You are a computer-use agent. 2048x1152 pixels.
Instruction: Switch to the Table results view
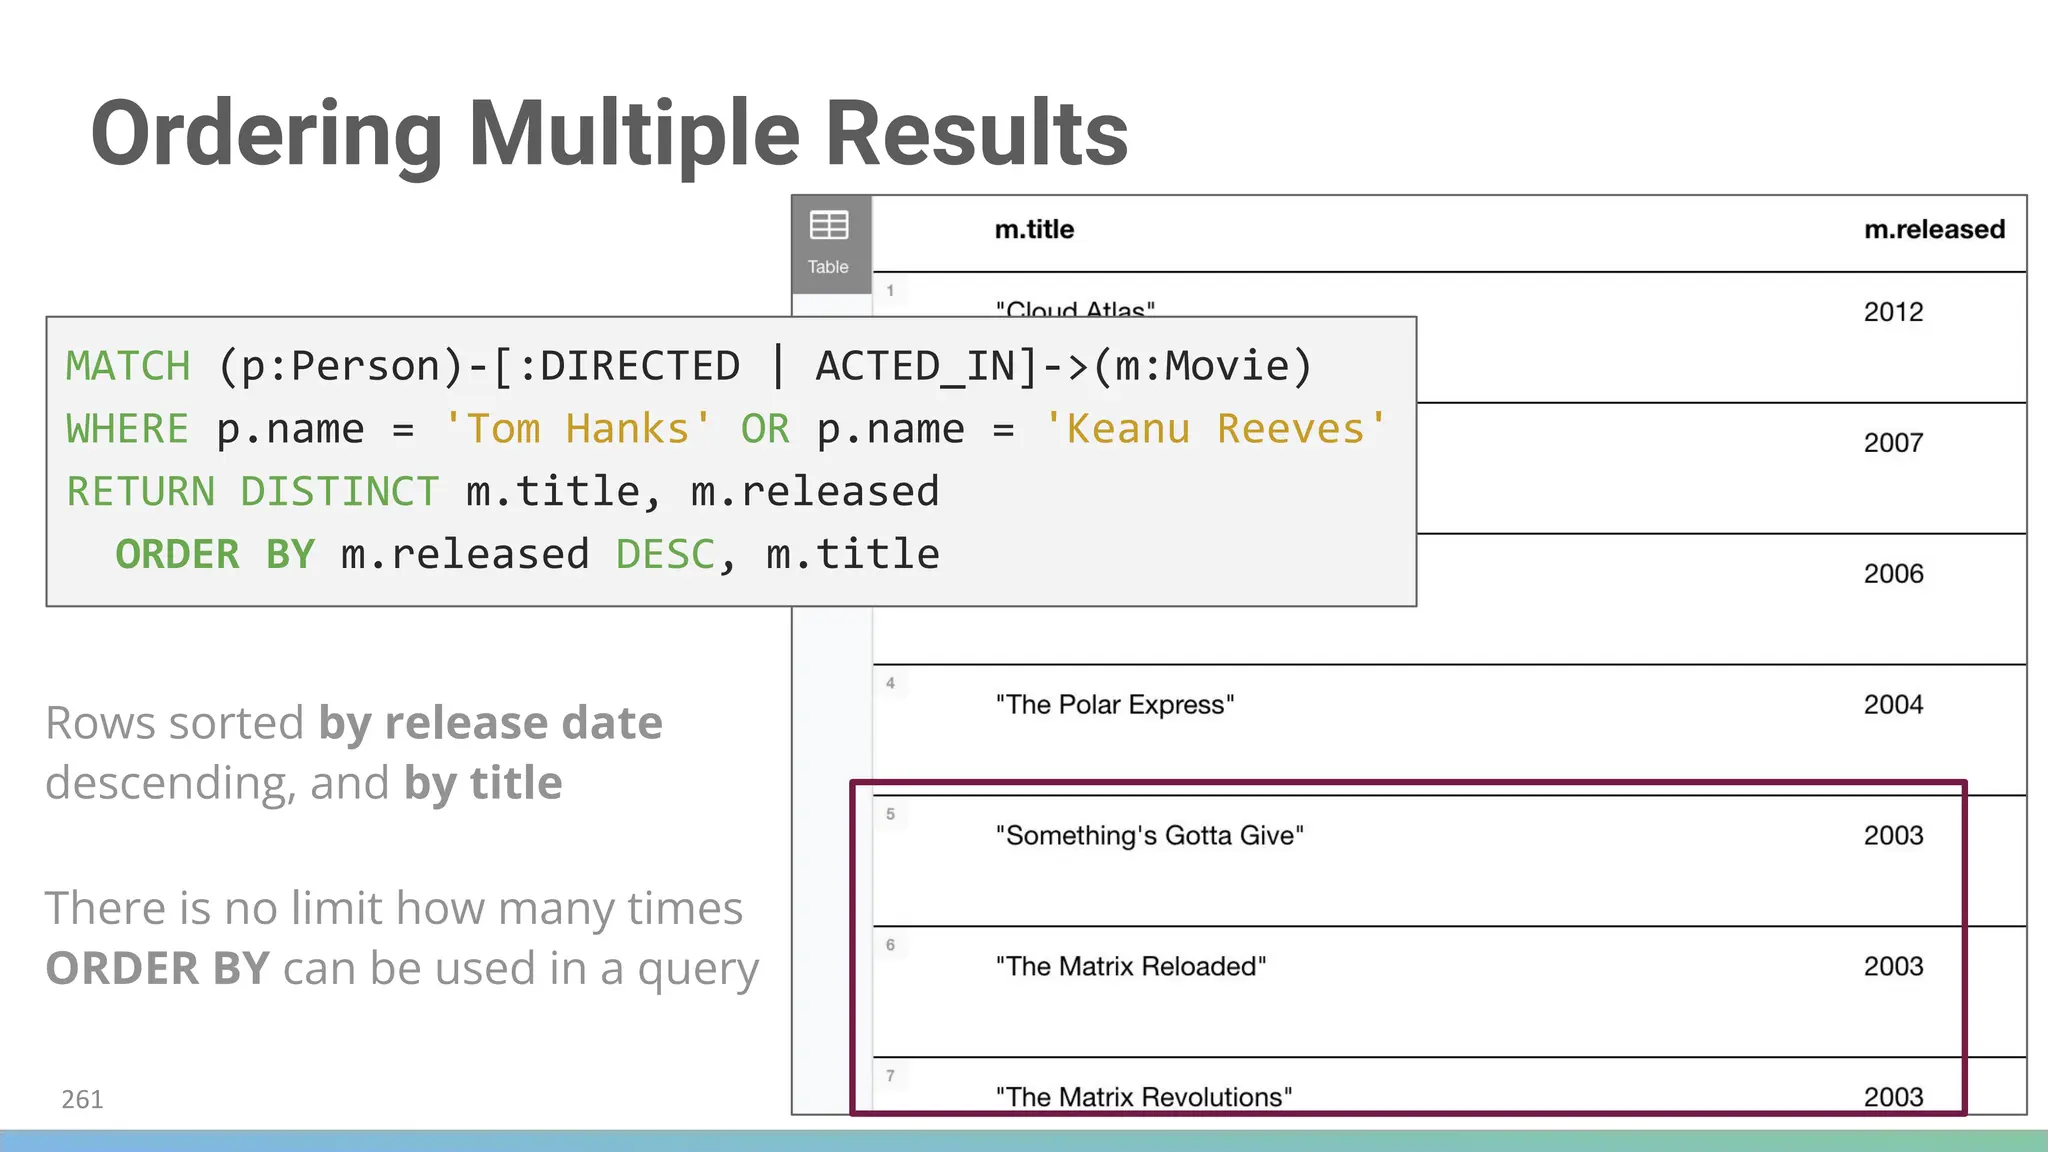pos(830,243)
